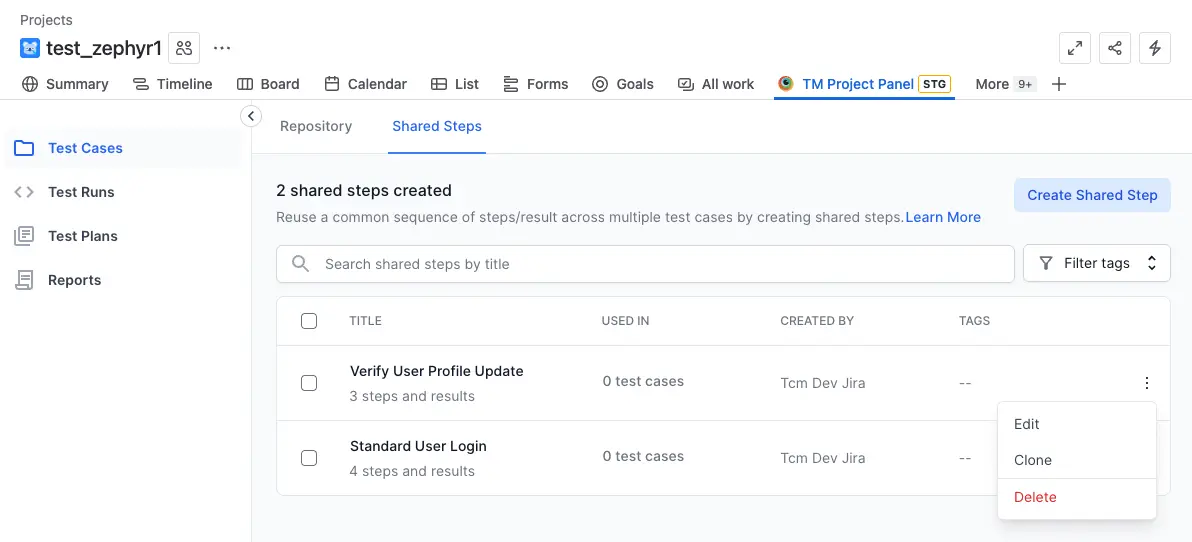Expand the More 9+ tabs menu
Screen dimensions: 1192x542
click(1004, 84)
